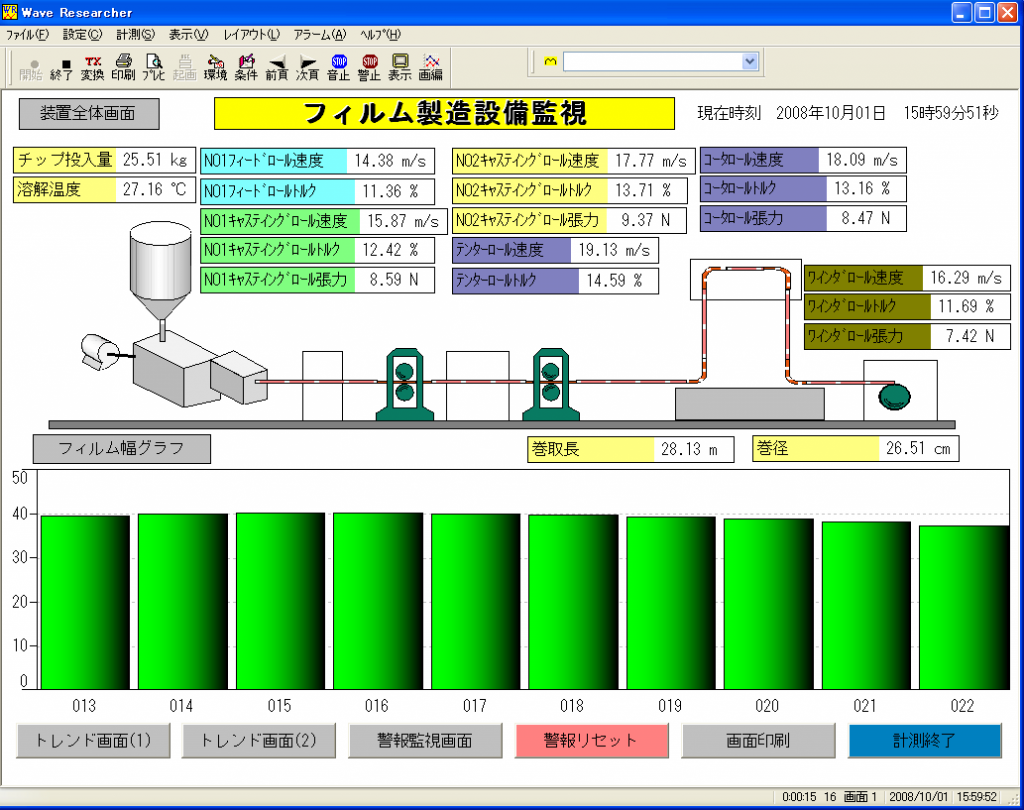Click the NO1フィードロールトルク value 11.36 %
Screen dimensions: 1024x810
394,191
